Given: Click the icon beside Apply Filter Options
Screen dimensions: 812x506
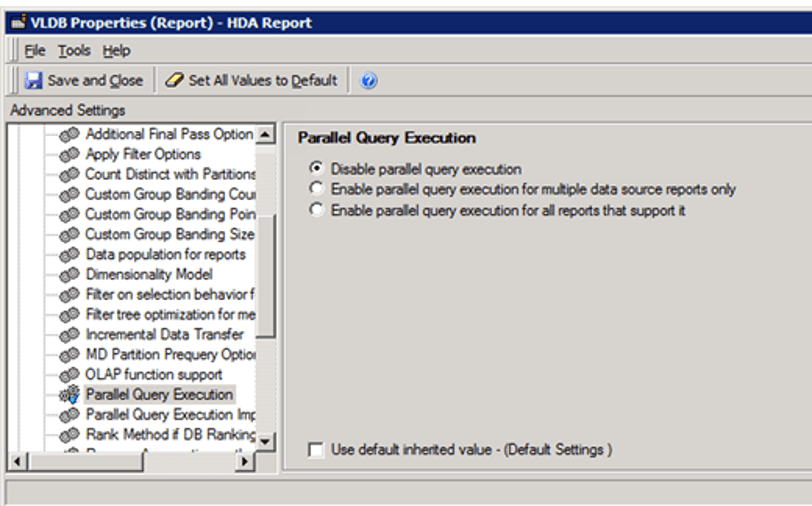Looking at the screenshot, I should tap(70, 155).
